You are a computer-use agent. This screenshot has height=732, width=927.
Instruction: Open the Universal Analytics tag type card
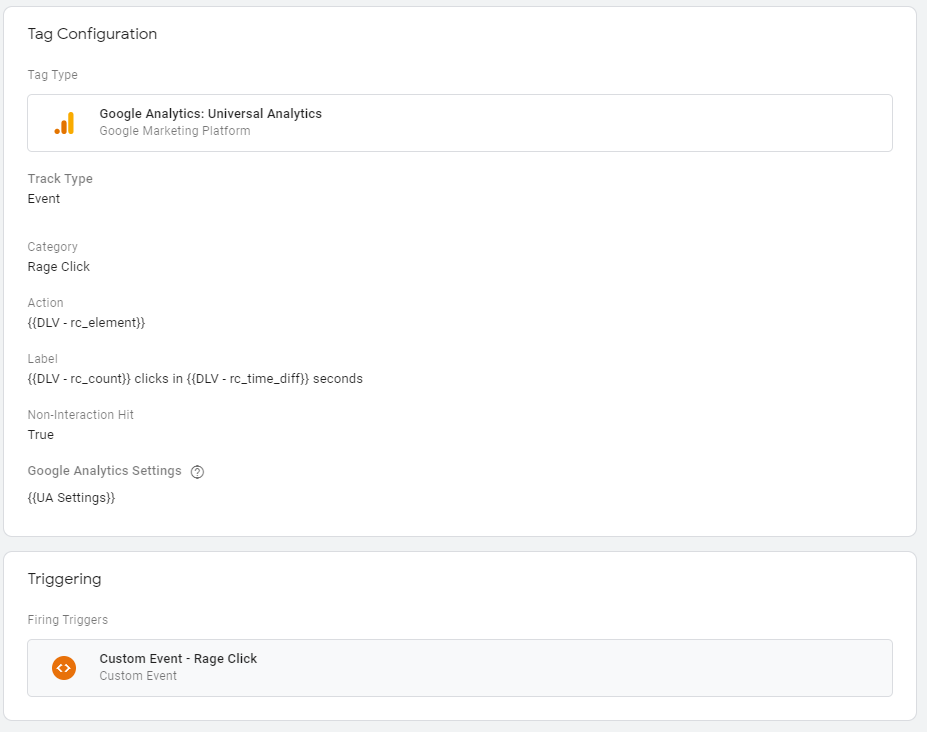coord(460,123)
